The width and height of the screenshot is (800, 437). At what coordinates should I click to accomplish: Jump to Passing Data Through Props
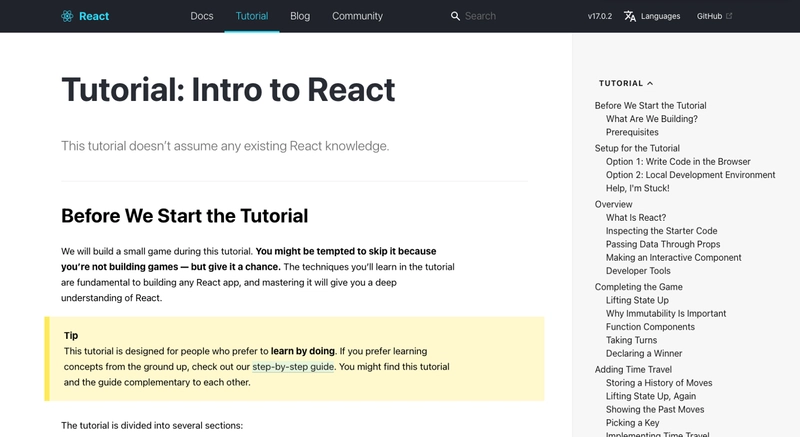[663, 244]
